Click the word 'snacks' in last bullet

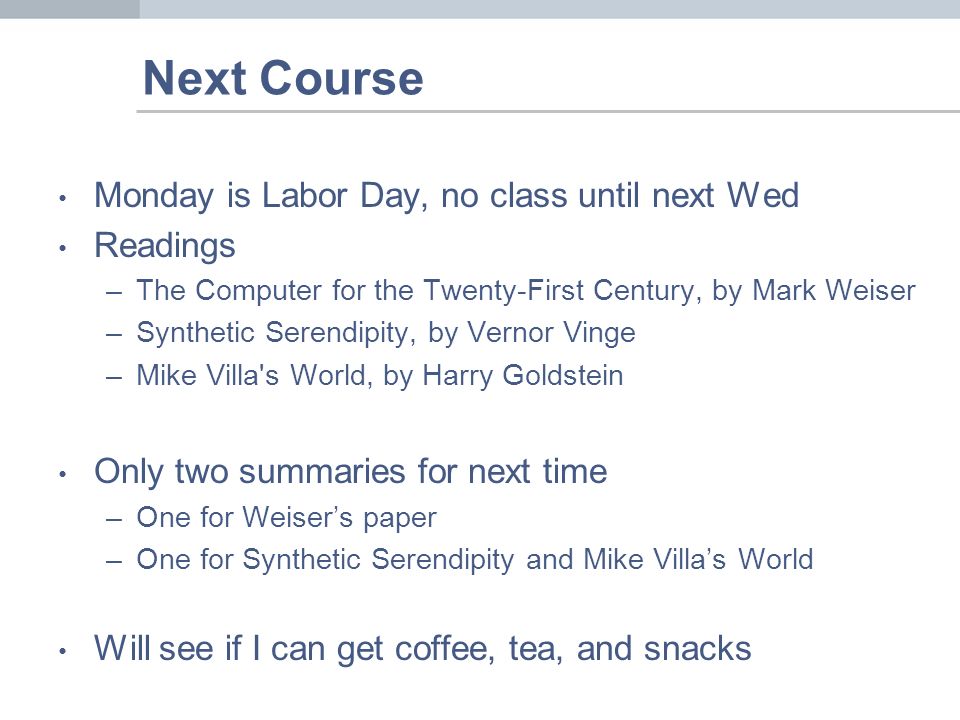pyautogui.click(x=697, y=648)
